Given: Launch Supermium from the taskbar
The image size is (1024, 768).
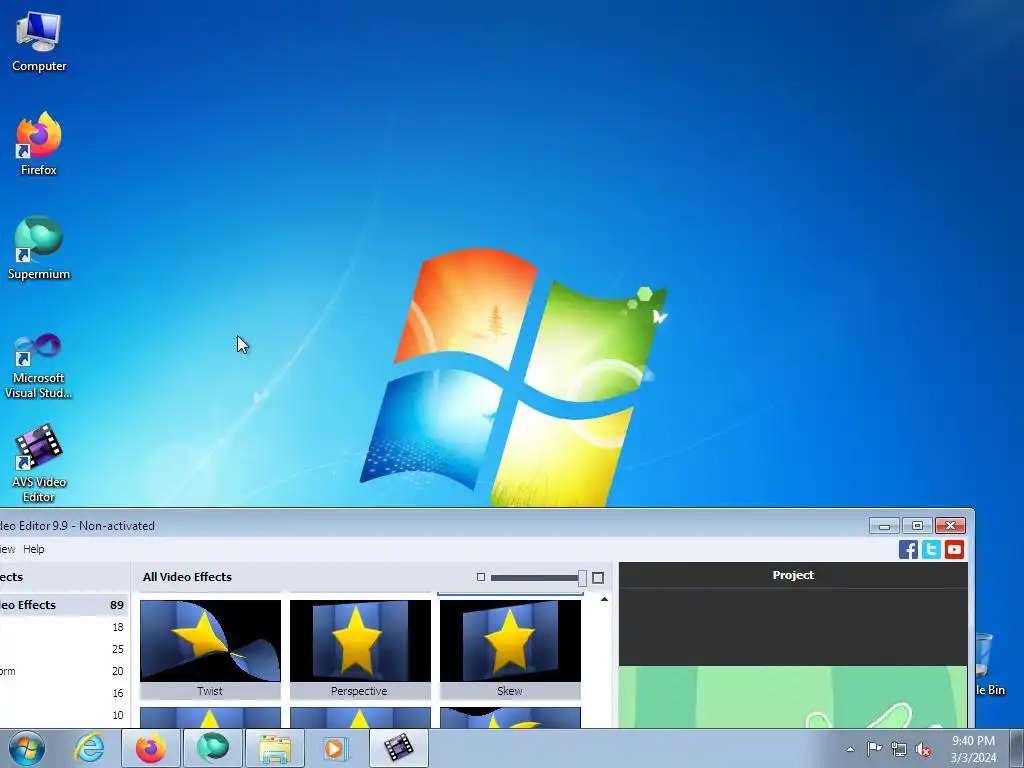Looking at the screenshot, I should click(x=213, y=748).
